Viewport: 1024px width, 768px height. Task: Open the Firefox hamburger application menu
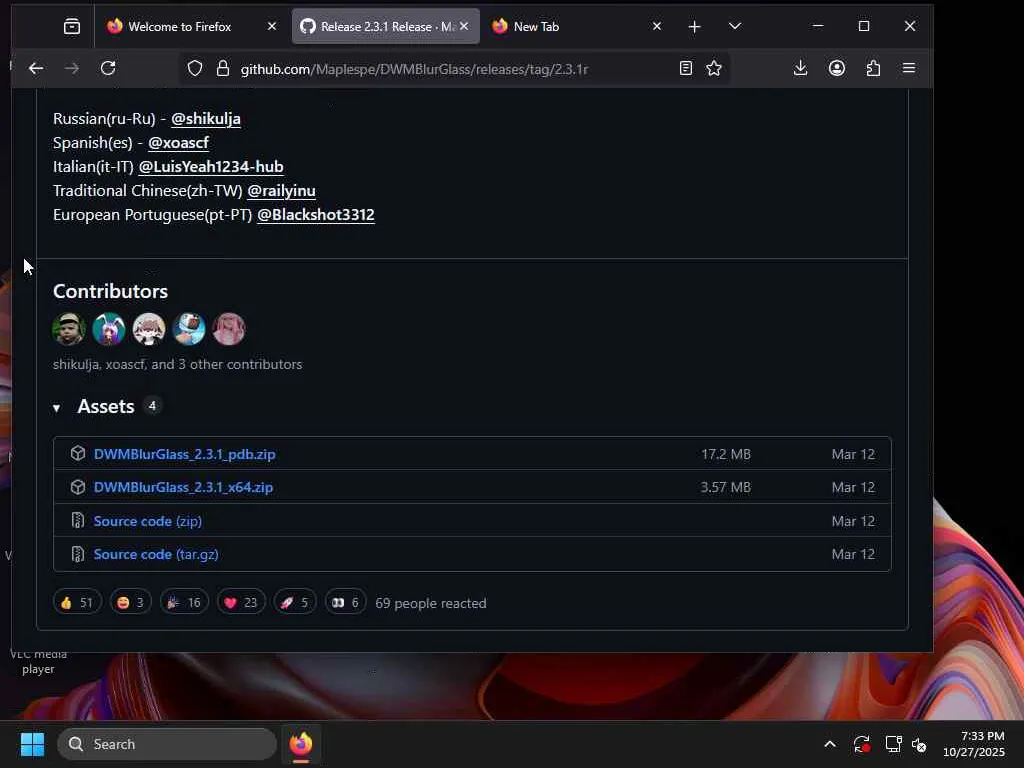tap(908, 69)
